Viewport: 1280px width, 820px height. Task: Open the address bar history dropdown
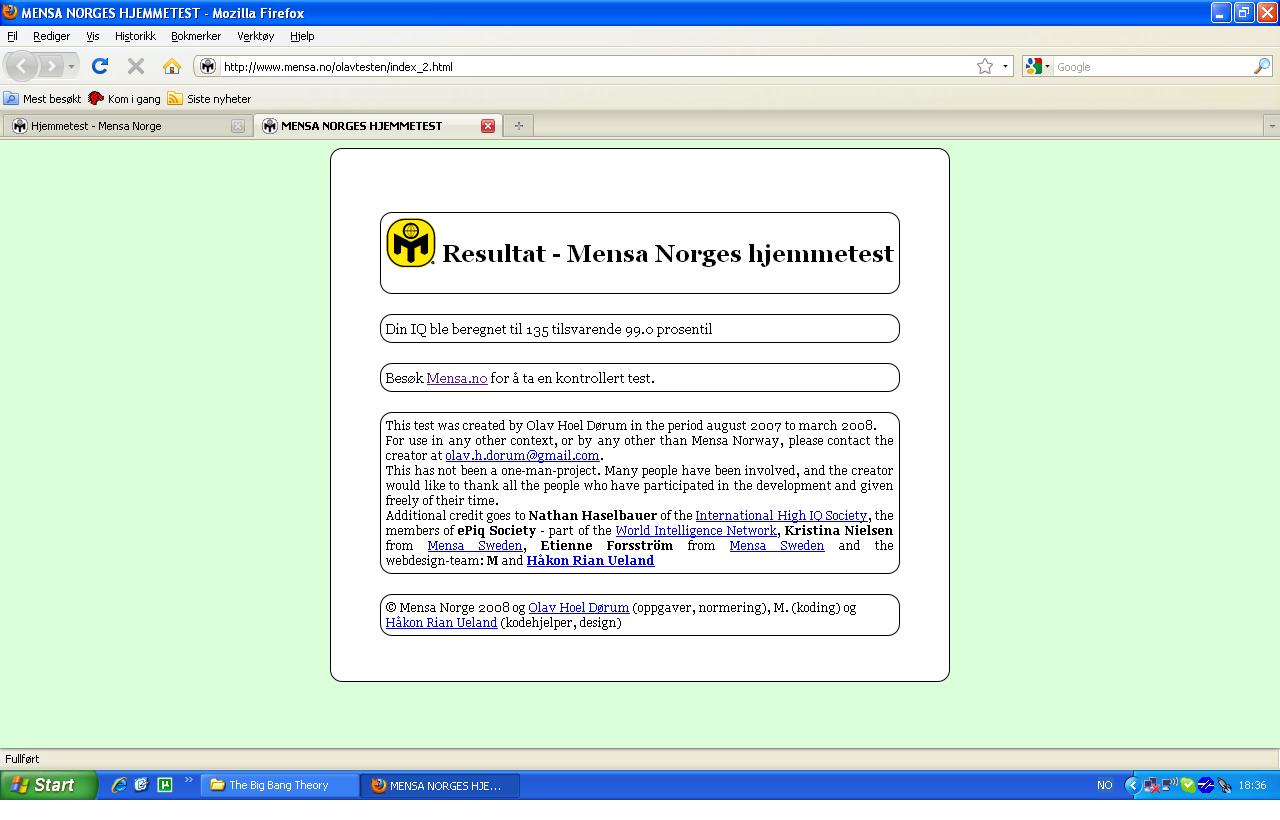1005,66
